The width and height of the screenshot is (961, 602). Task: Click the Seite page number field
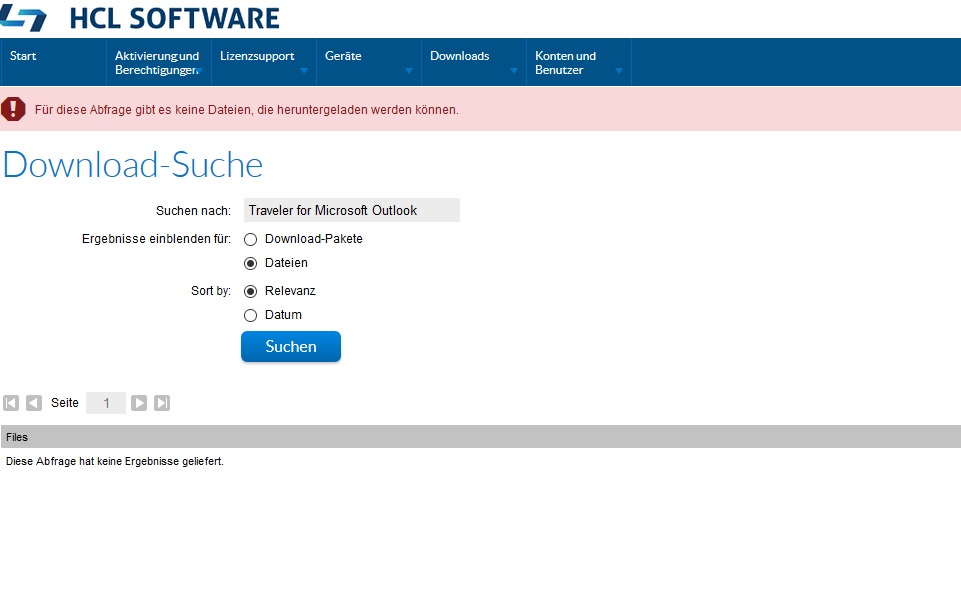[x=106, y=403]
